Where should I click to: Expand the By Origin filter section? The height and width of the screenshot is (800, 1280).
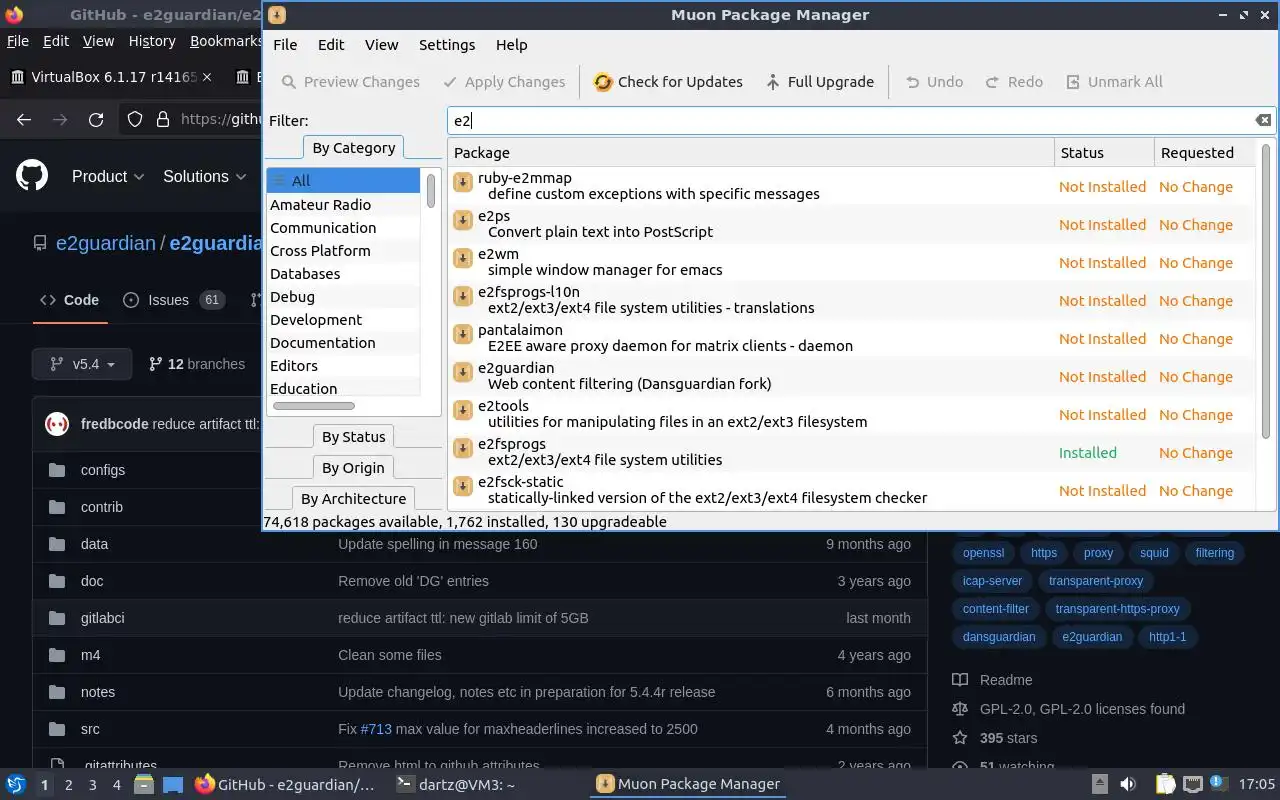[353, 468]
